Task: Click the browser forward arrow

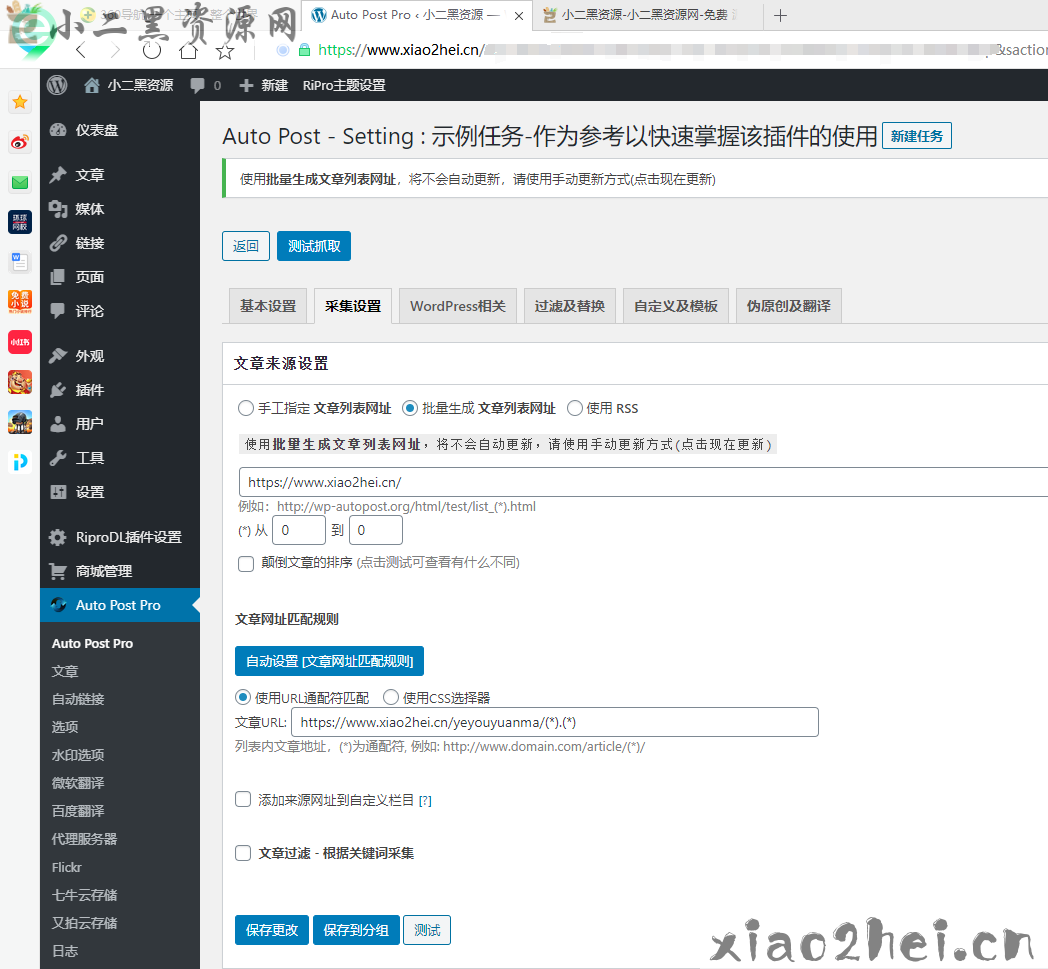Action: [x=116, y=50]
